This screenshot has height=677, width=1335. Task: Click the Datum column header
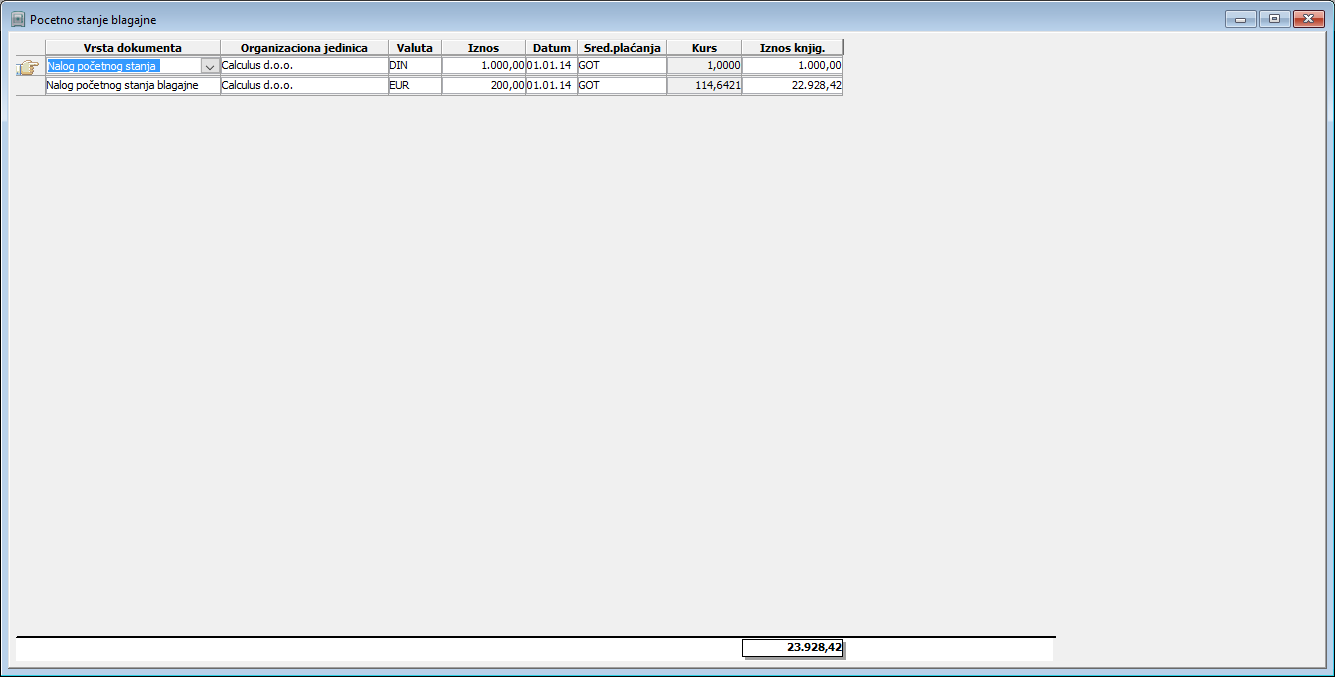551,48
